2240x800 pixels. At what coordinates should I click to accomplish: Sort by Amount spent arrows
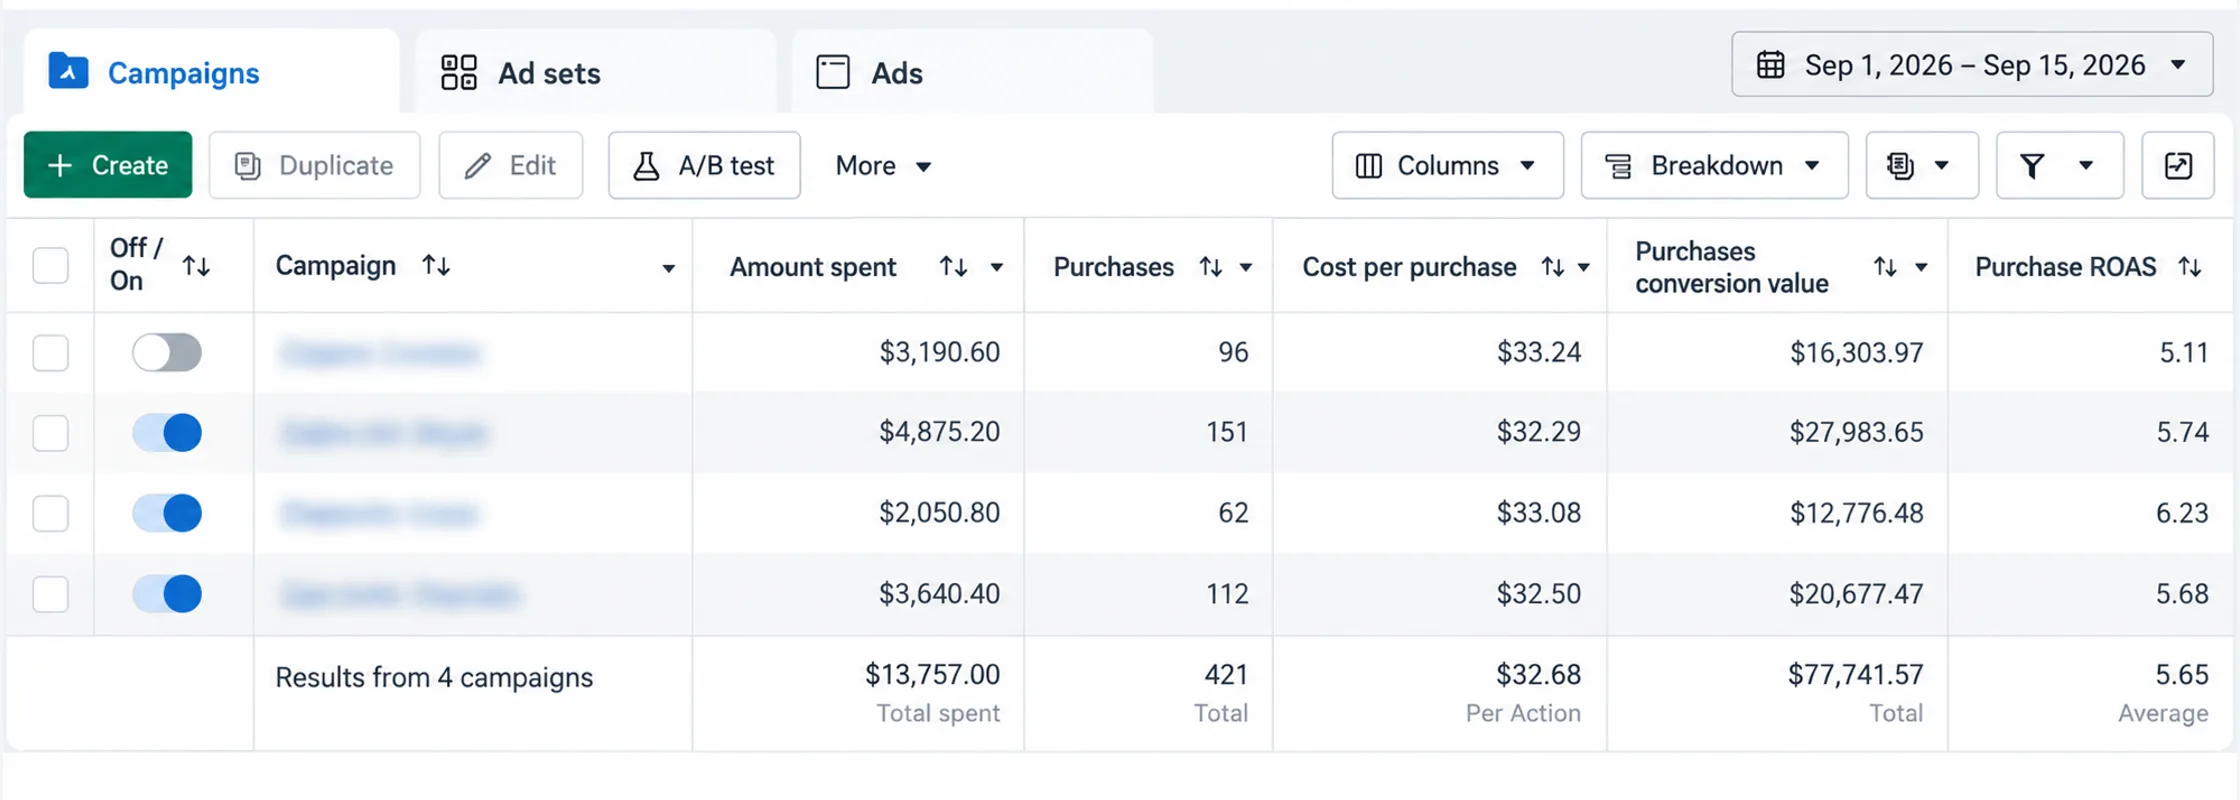(x=953, y=267)
